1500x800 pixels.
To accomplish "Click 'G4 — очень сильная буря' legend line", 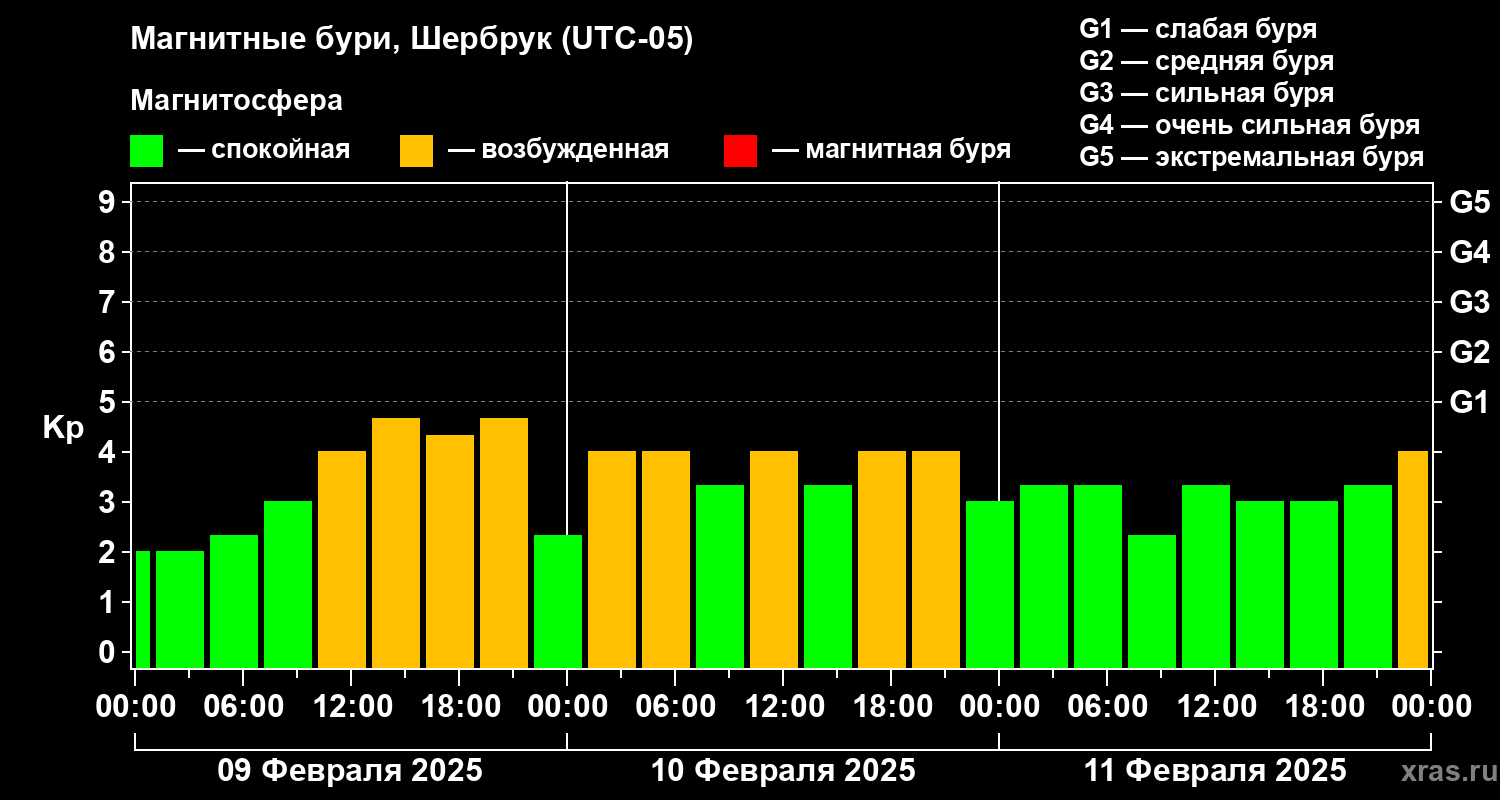I will (1250, 125).
